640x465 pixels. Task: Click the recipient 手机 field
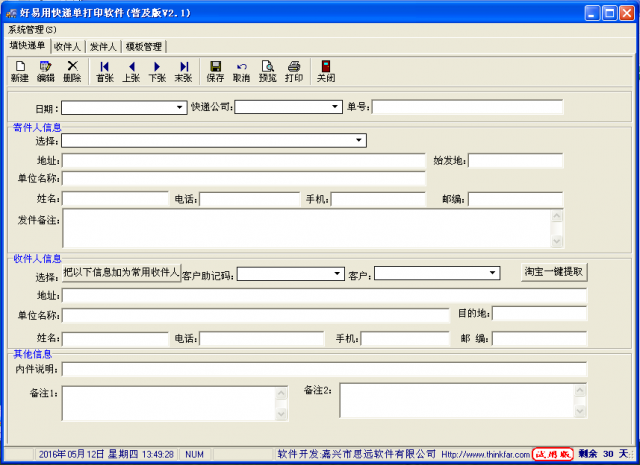click(x=405, y=338)
